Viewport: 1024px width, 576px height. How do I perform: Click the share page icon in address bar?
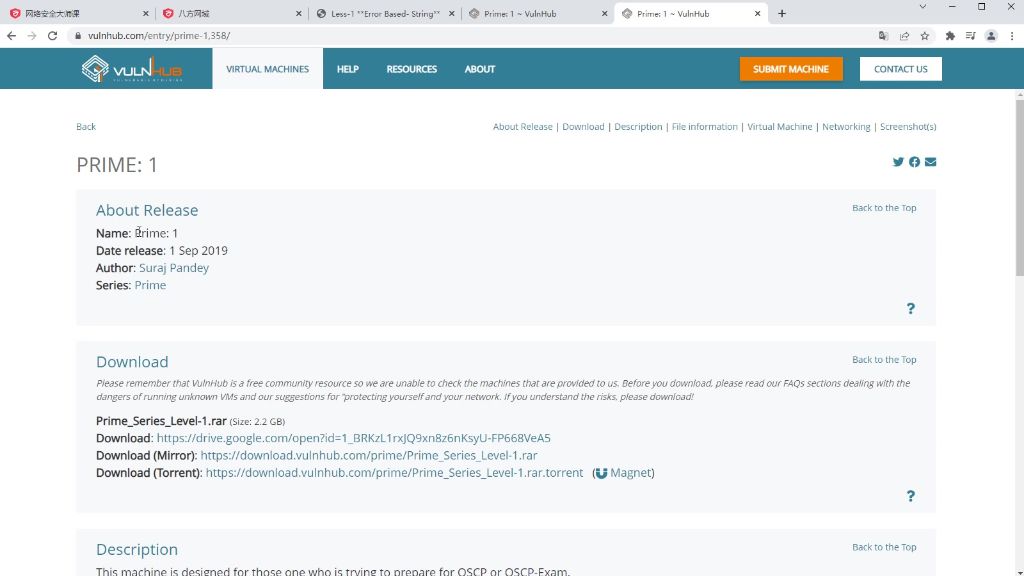tap(904, 36)
